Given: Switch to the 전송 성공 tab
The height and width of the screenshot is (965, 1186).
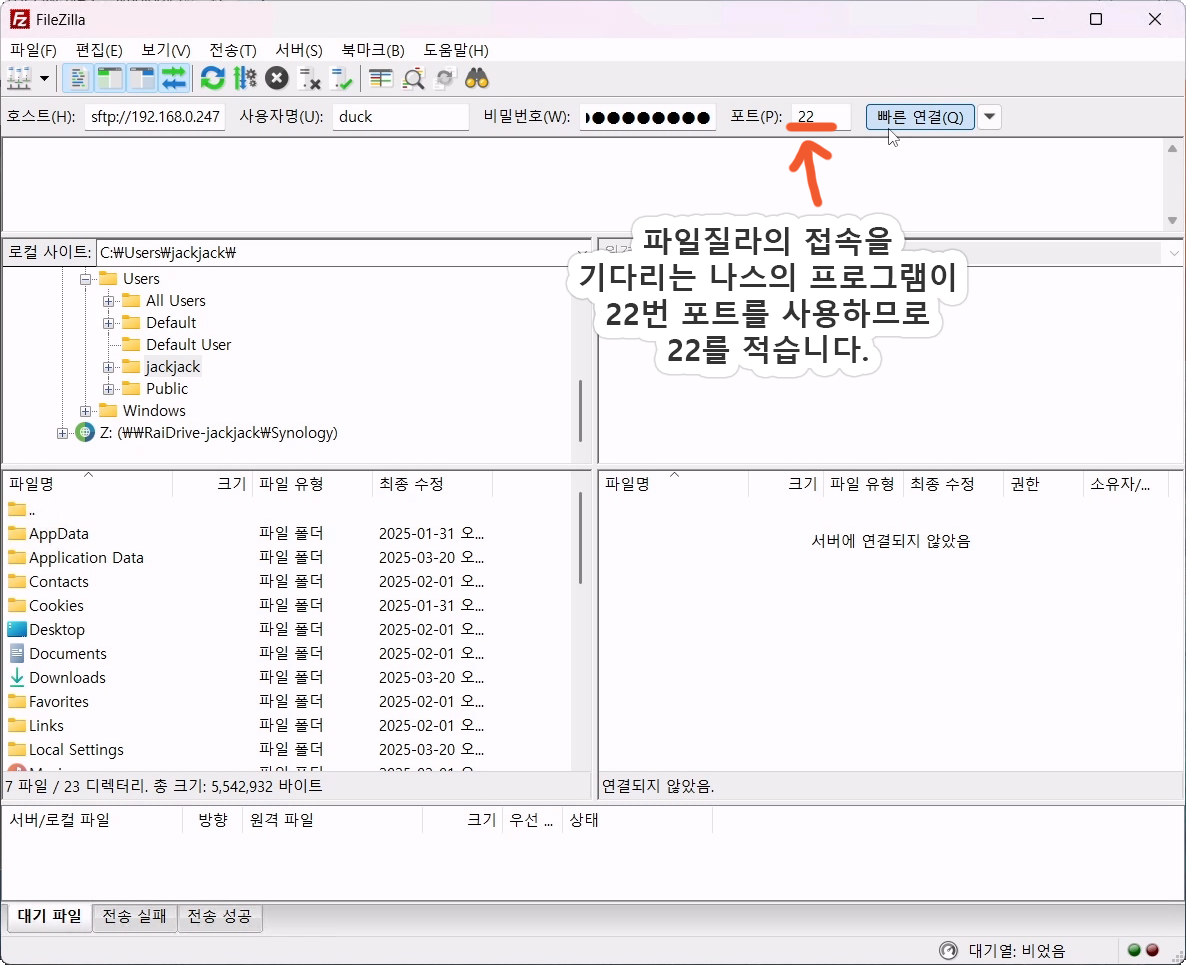Looking at the screenshot, I should 219,917.
